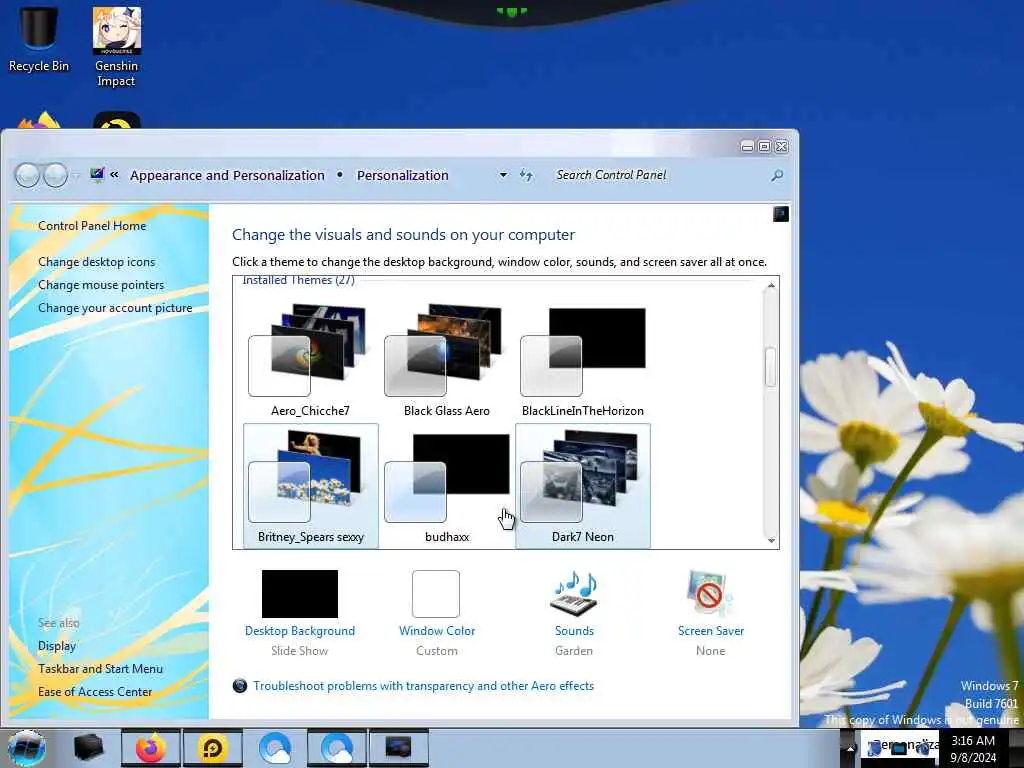
Task: Select the budhaxx theme
Action: click(447, 485)
